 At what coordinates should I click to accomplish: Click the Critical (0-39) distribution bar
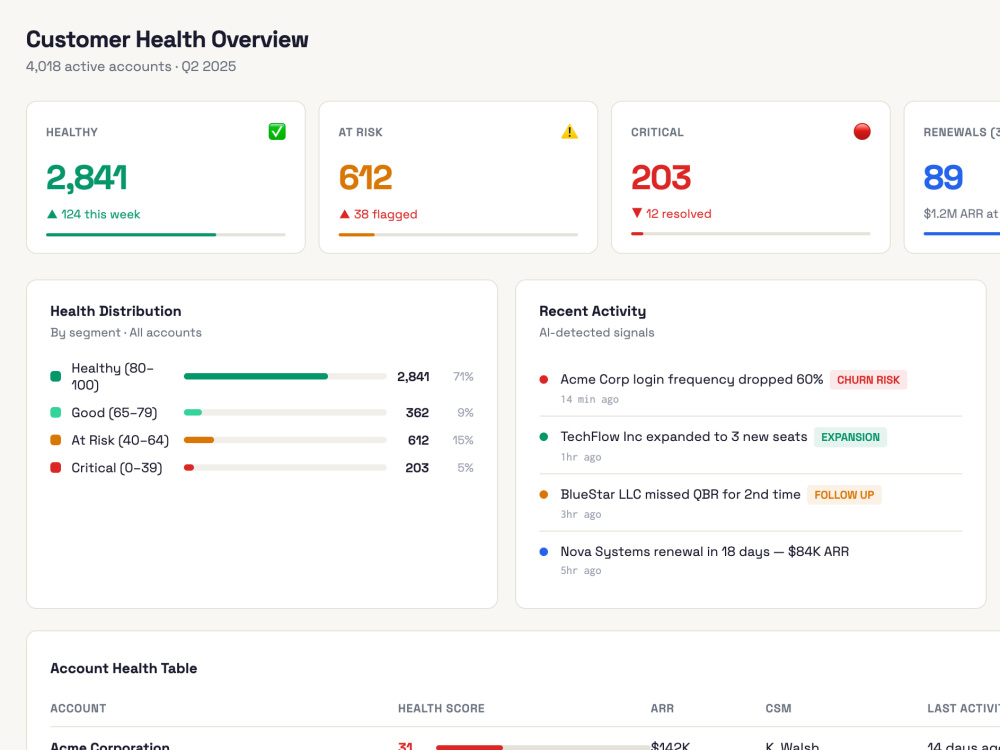click(285, 467)
